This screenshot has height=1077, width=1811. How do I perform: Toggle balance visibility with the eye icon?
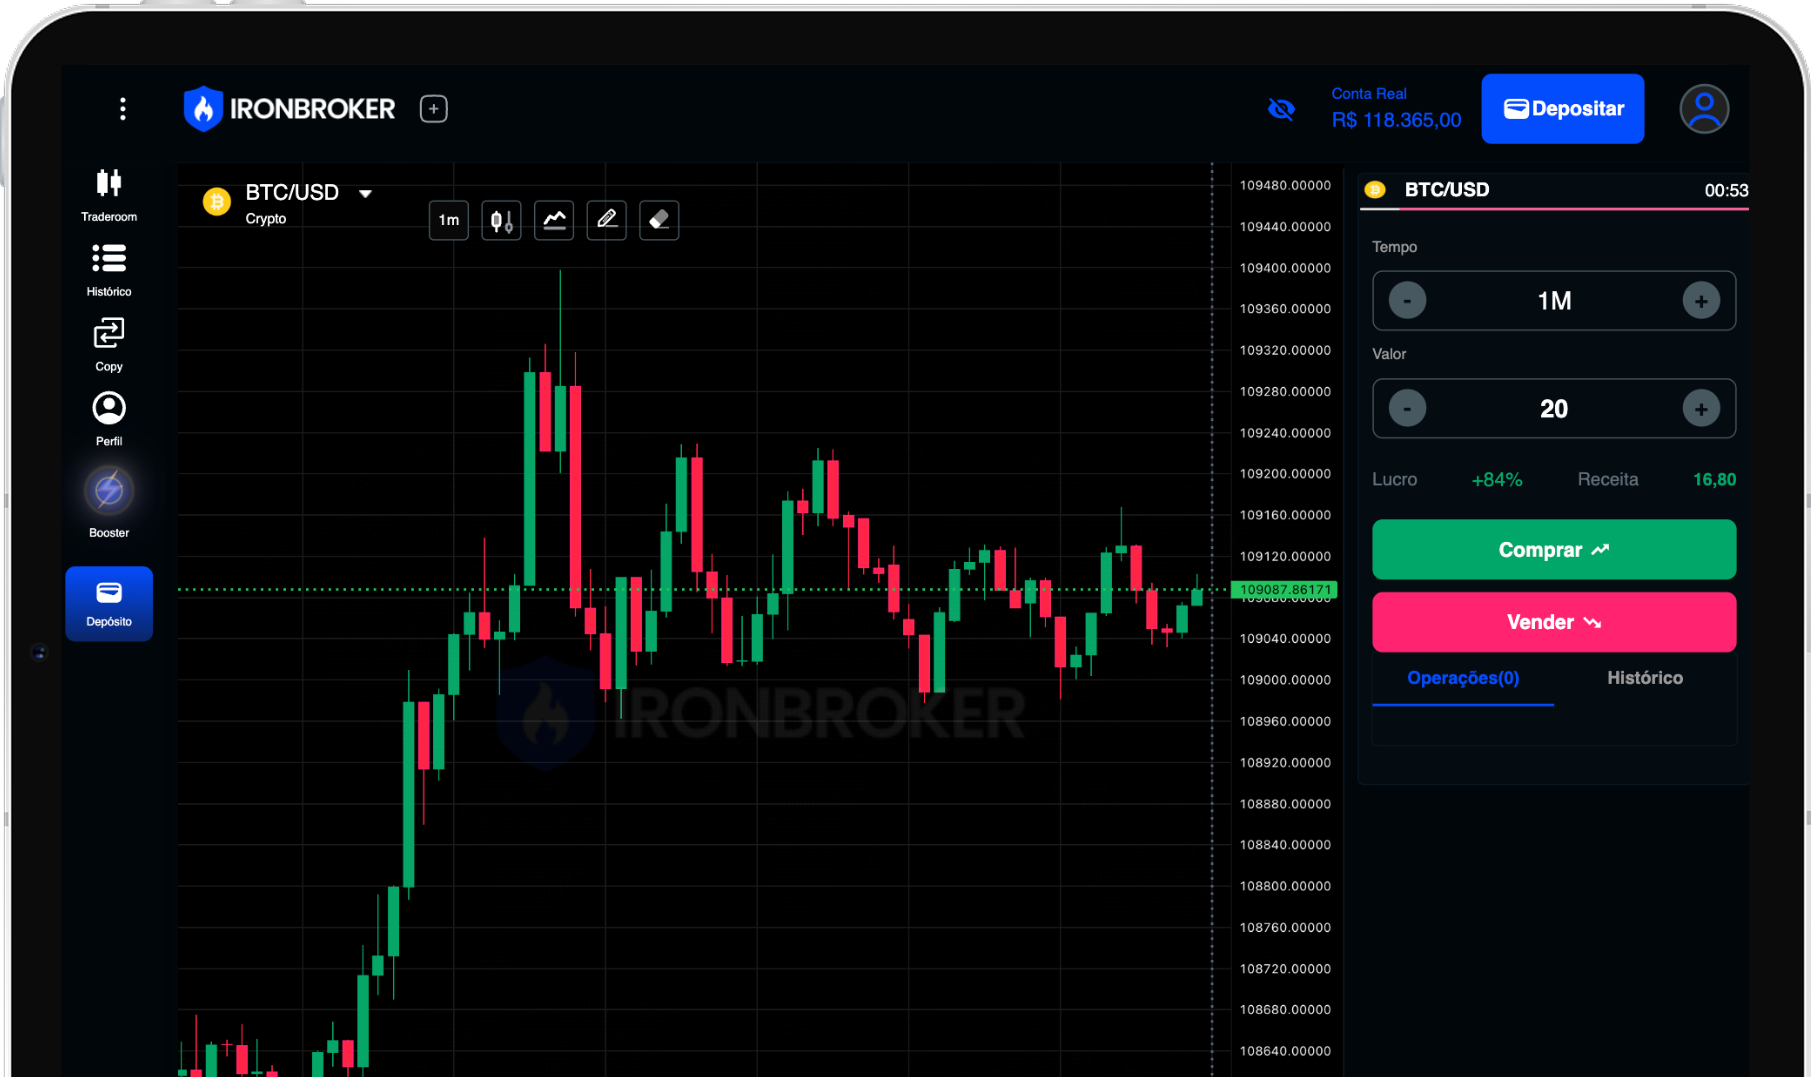coord(1281,108)
